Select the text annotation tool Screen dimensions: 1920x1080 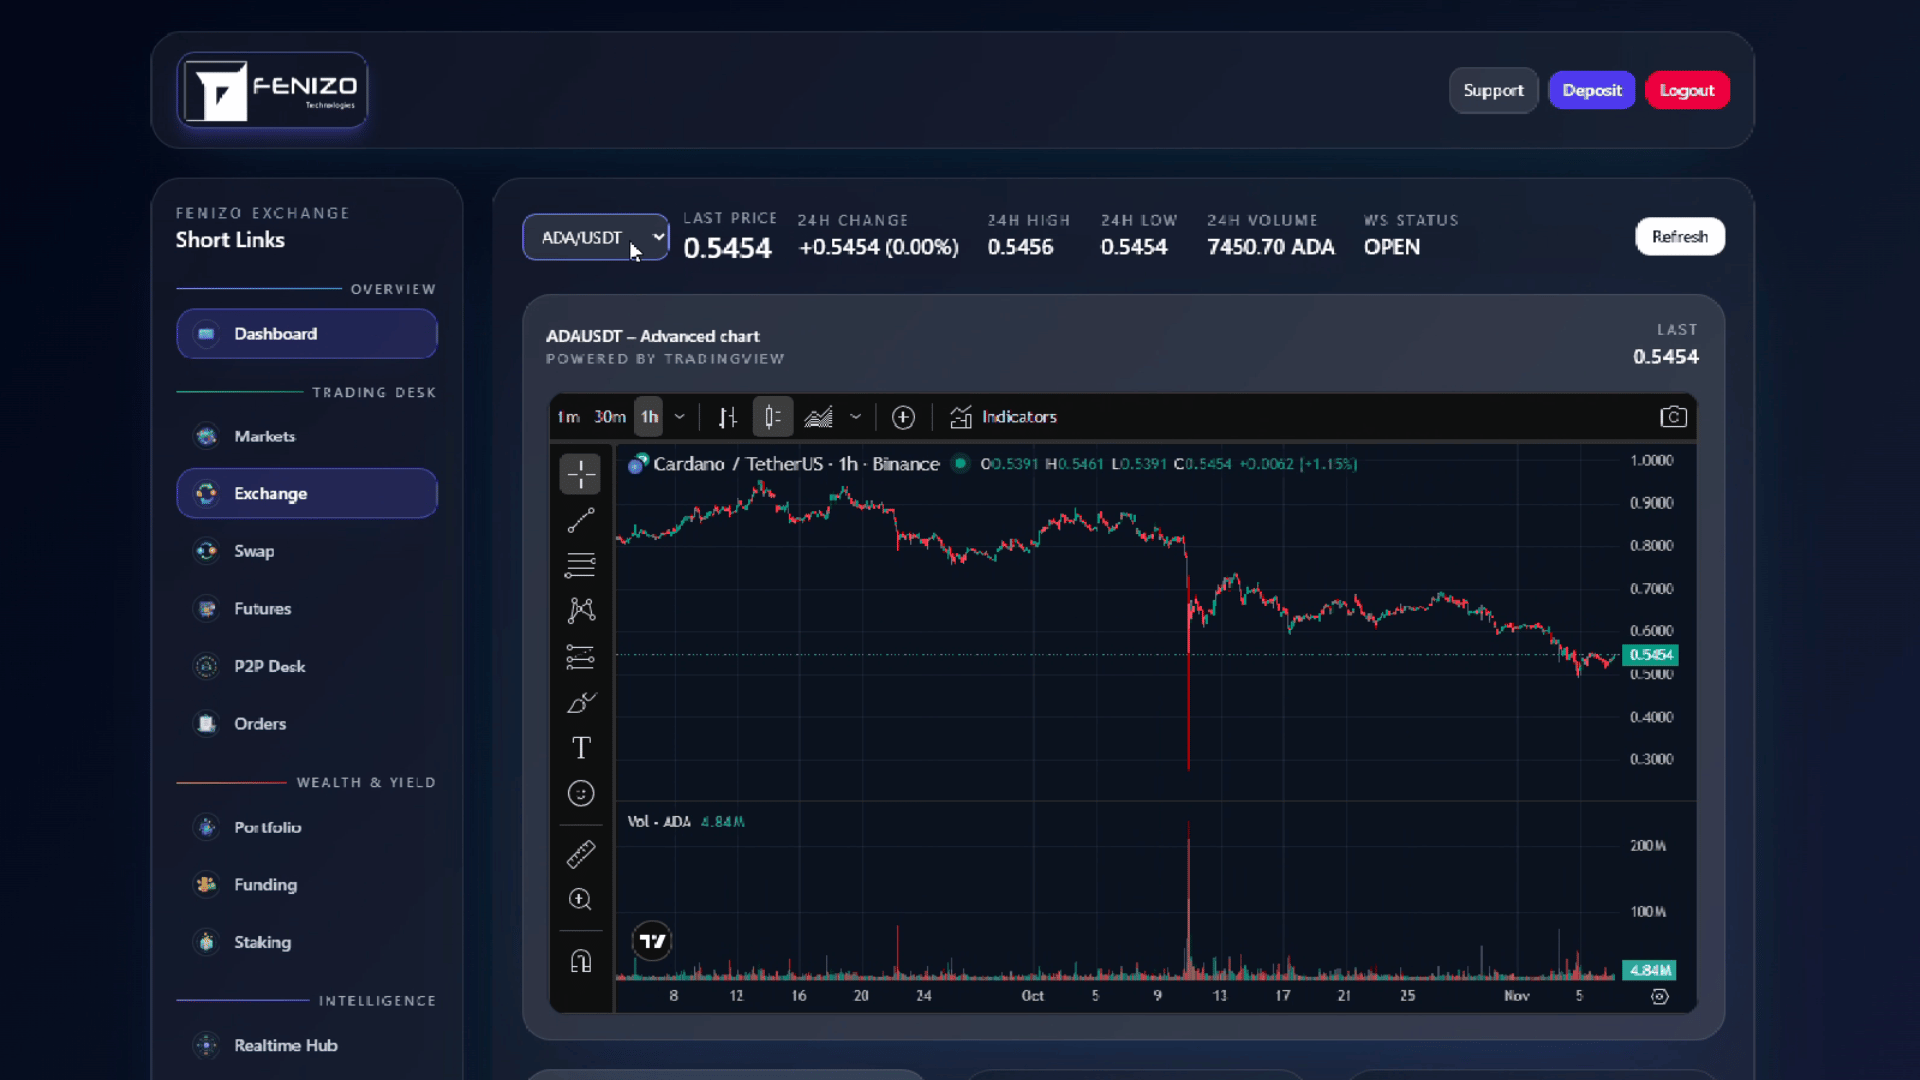[x=580, y=748]
